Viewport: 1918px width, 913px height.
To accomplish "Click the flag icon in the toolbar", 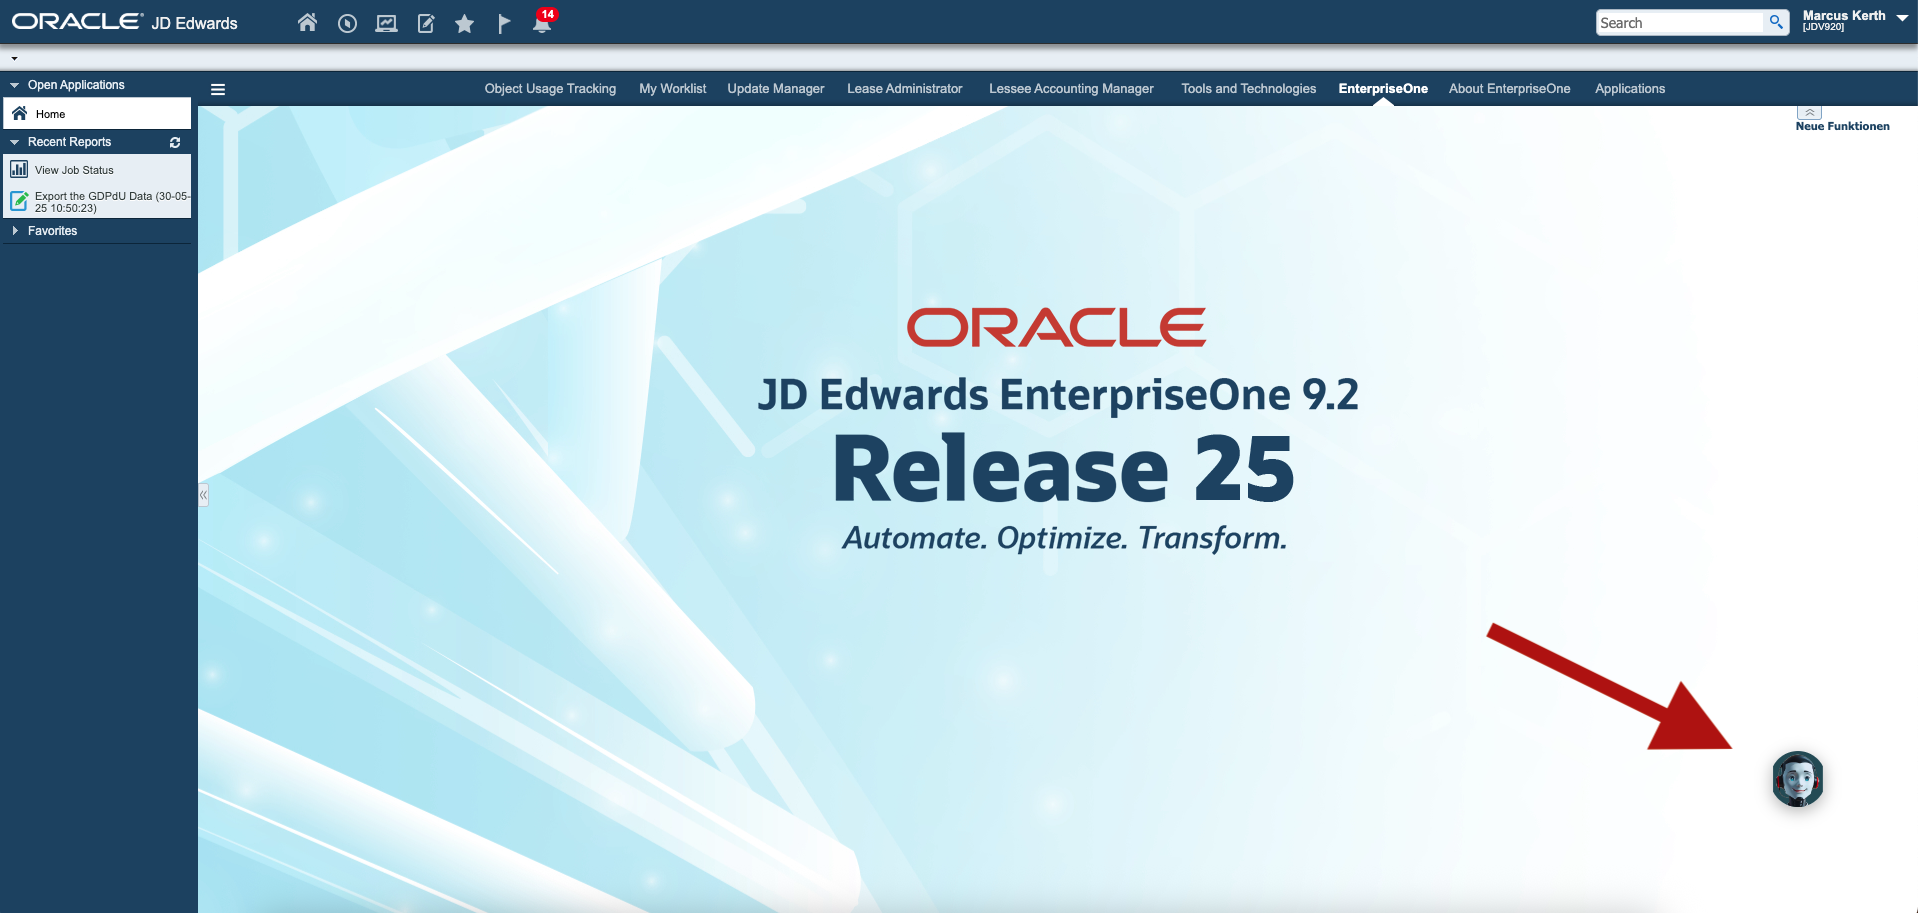I will (503, 22).
